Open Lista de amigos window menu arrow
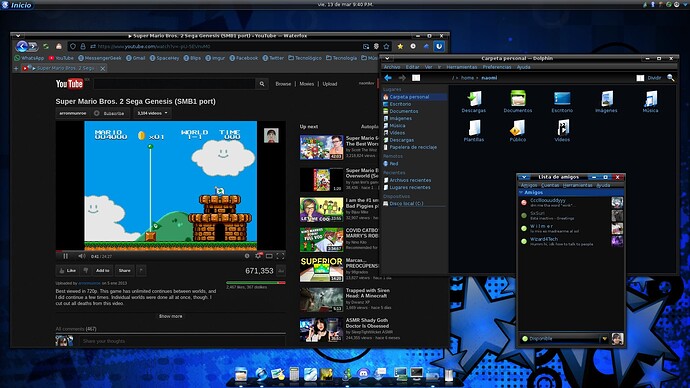The height and width of the screenshot is (388, 690). tap(524, 177)
